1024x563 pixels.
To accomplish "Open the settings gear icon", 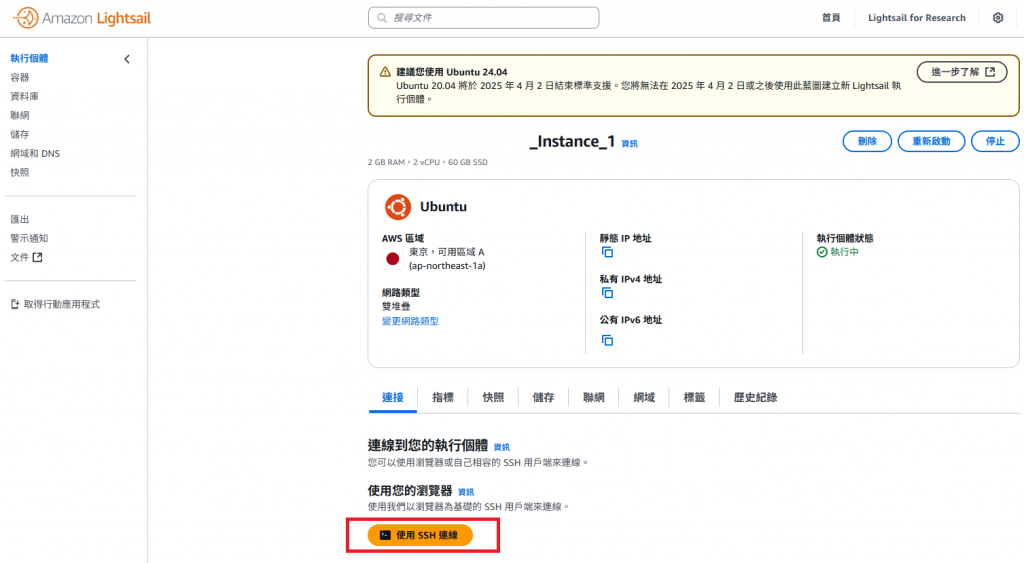I will (x=998, y=18).
